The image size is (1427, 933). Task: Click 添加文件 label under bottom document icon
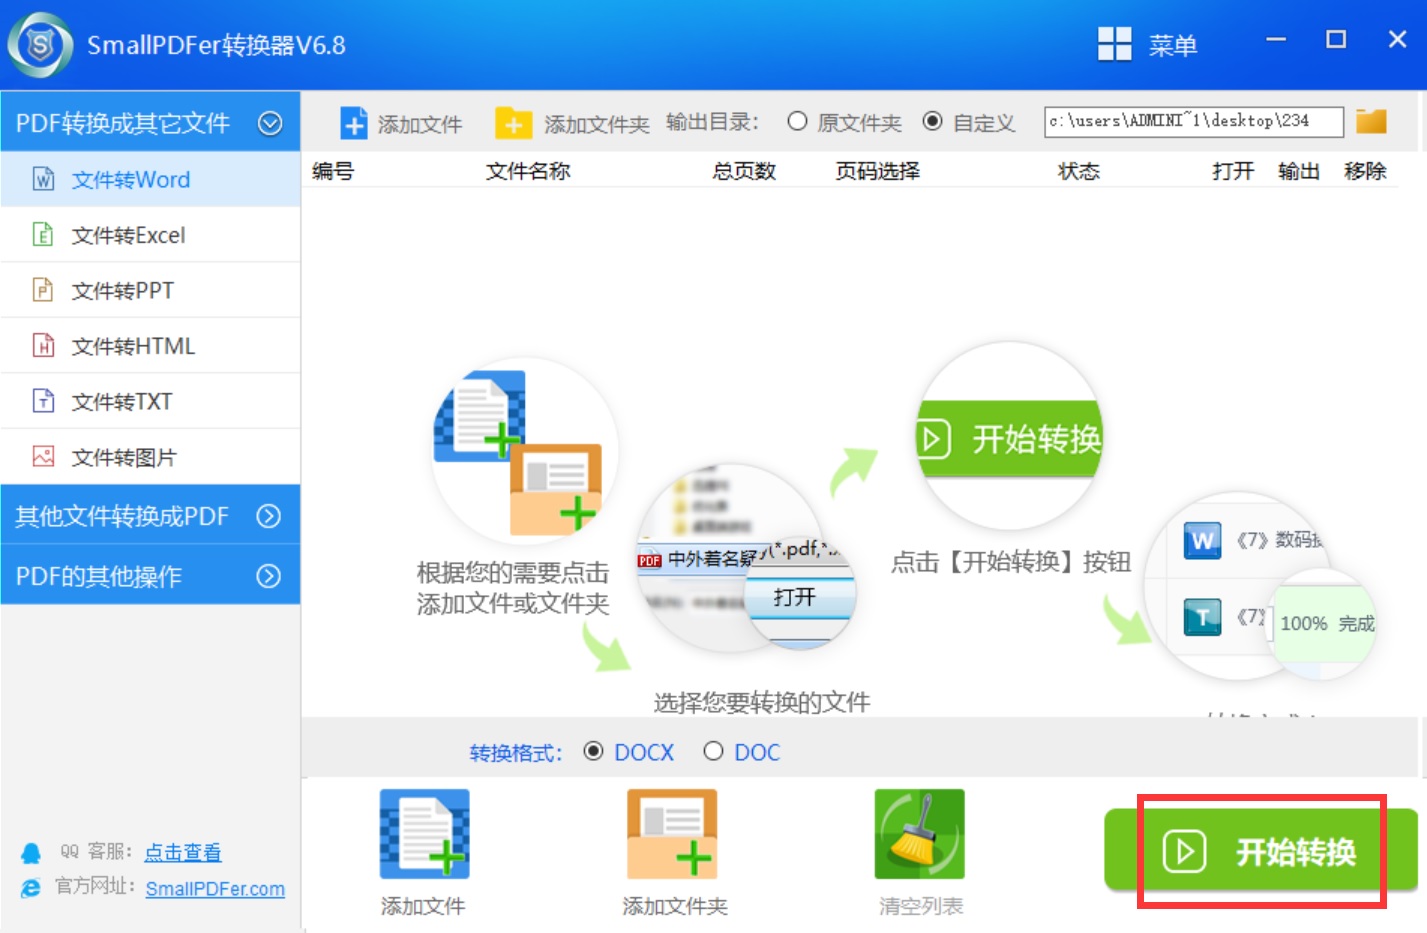pyautogui.click(x=423, y=906)
